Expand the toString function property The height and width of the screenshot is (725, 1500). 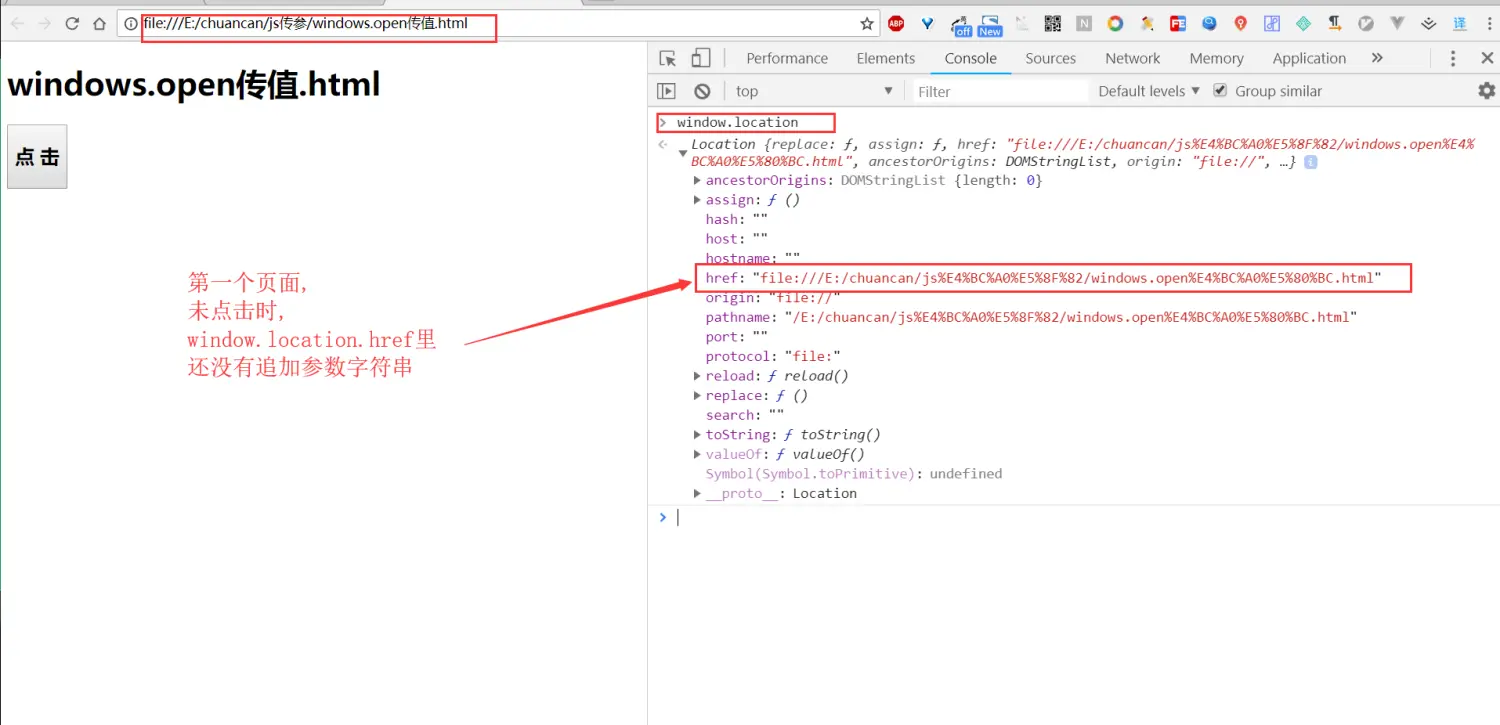pyautogui.click(x=698, y=434)
